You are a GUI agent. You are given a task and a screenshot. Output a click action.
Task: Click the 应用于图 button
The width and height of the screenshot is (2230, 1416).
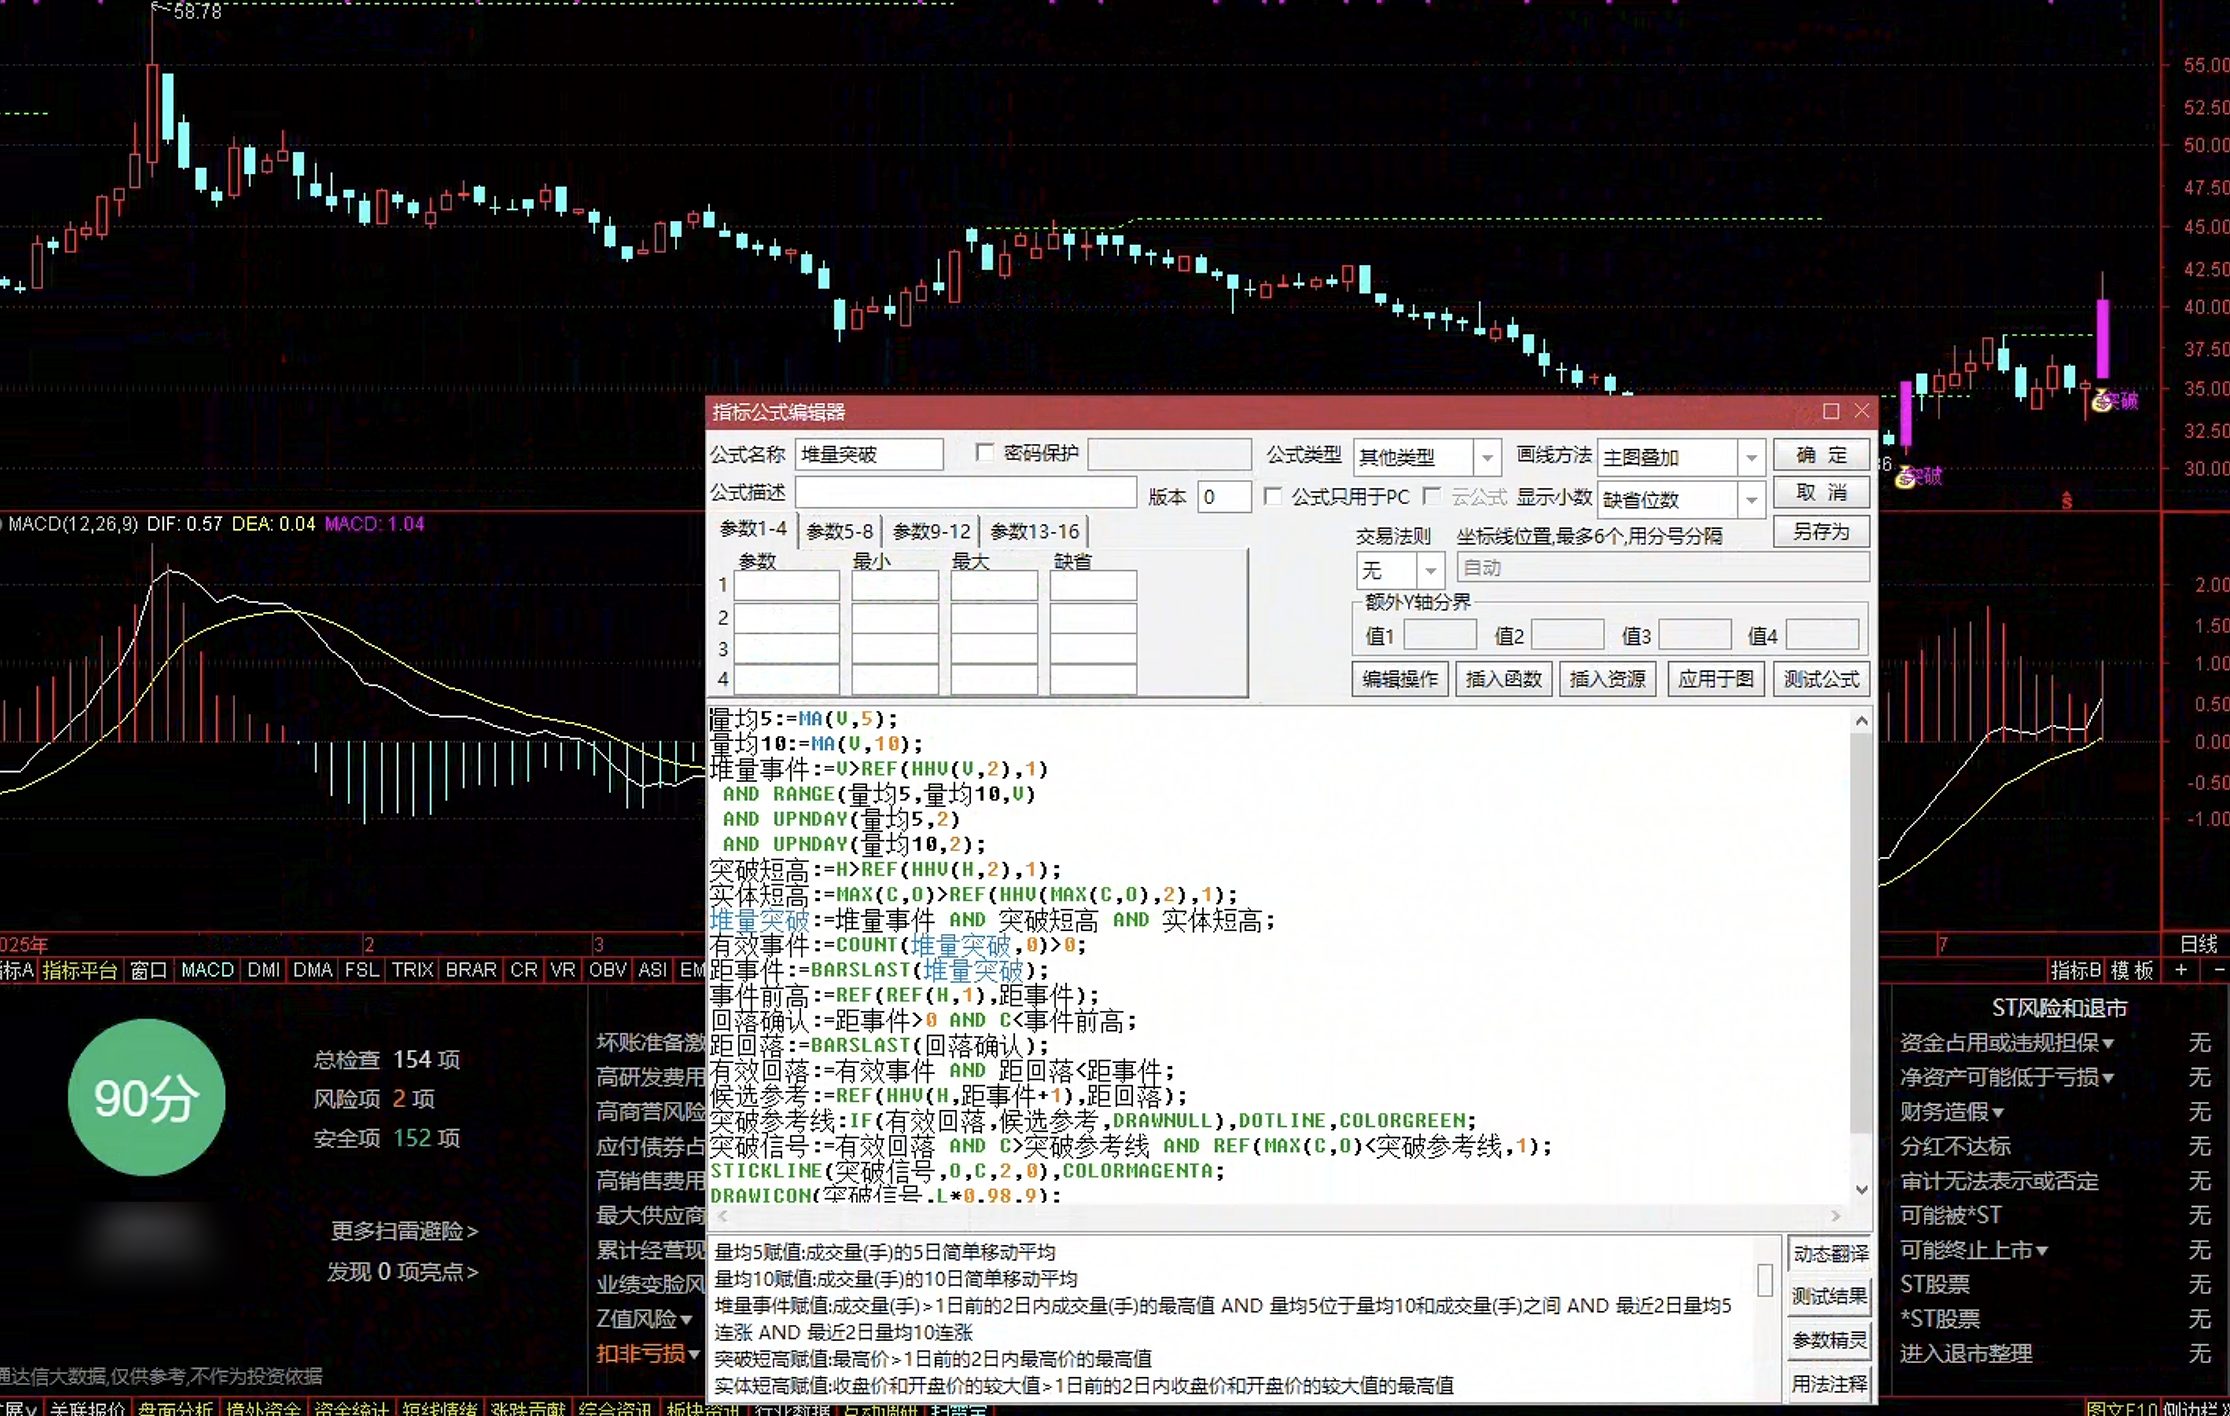tap(1715, 679)
